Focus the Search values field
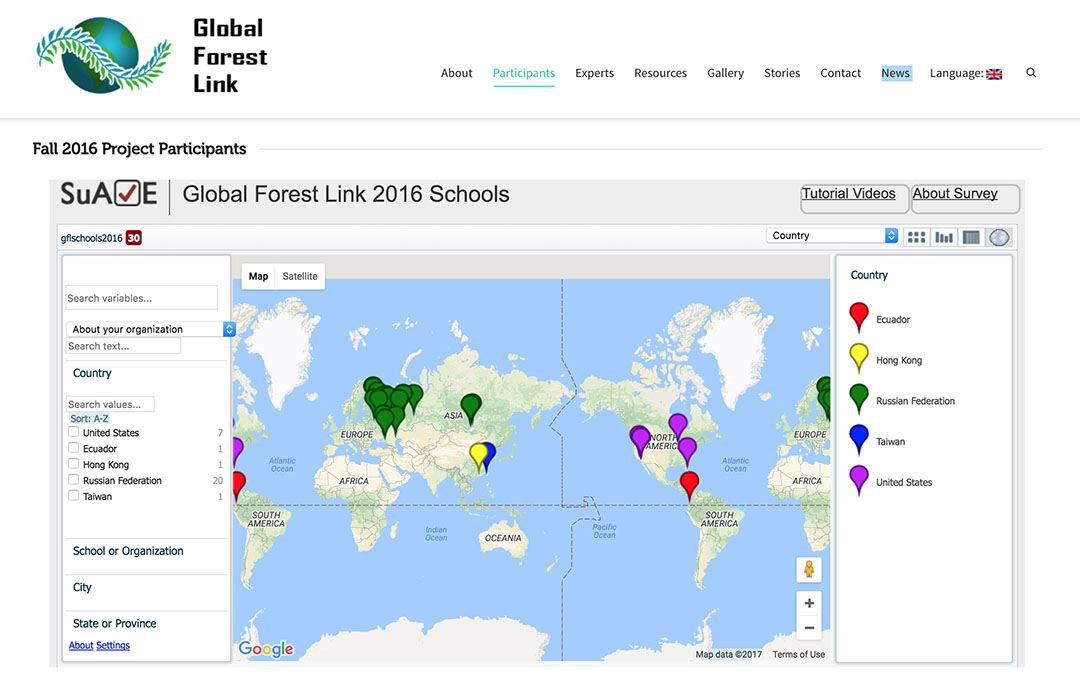 coord(110,404)
